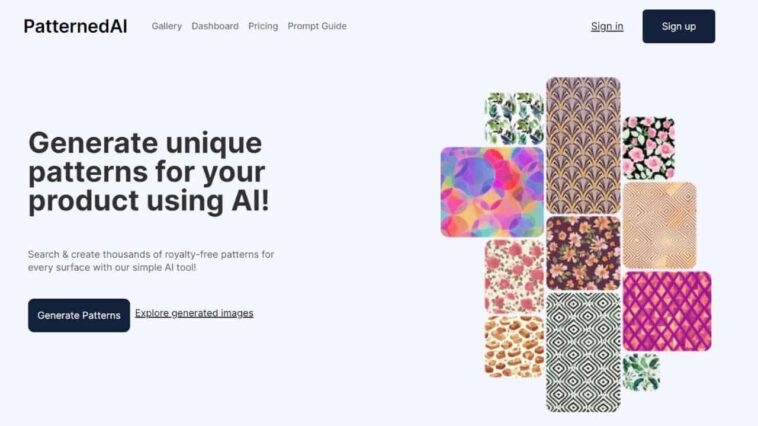Open the Gallery page
The height and width of the screenshot is (426, 758).
[x=167, y=26]
